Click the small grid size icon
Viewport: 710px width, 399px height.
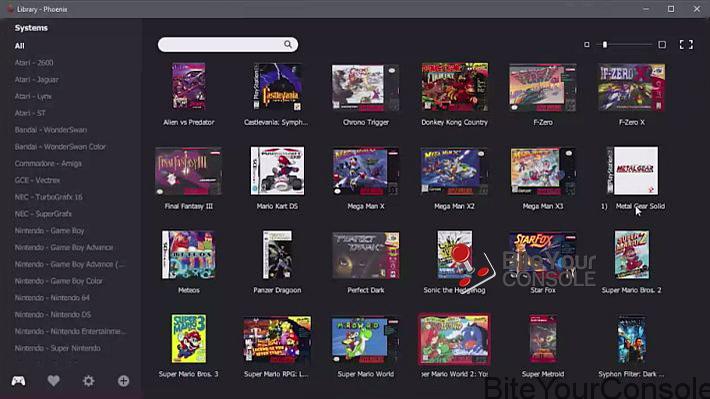tap(587, 44)
